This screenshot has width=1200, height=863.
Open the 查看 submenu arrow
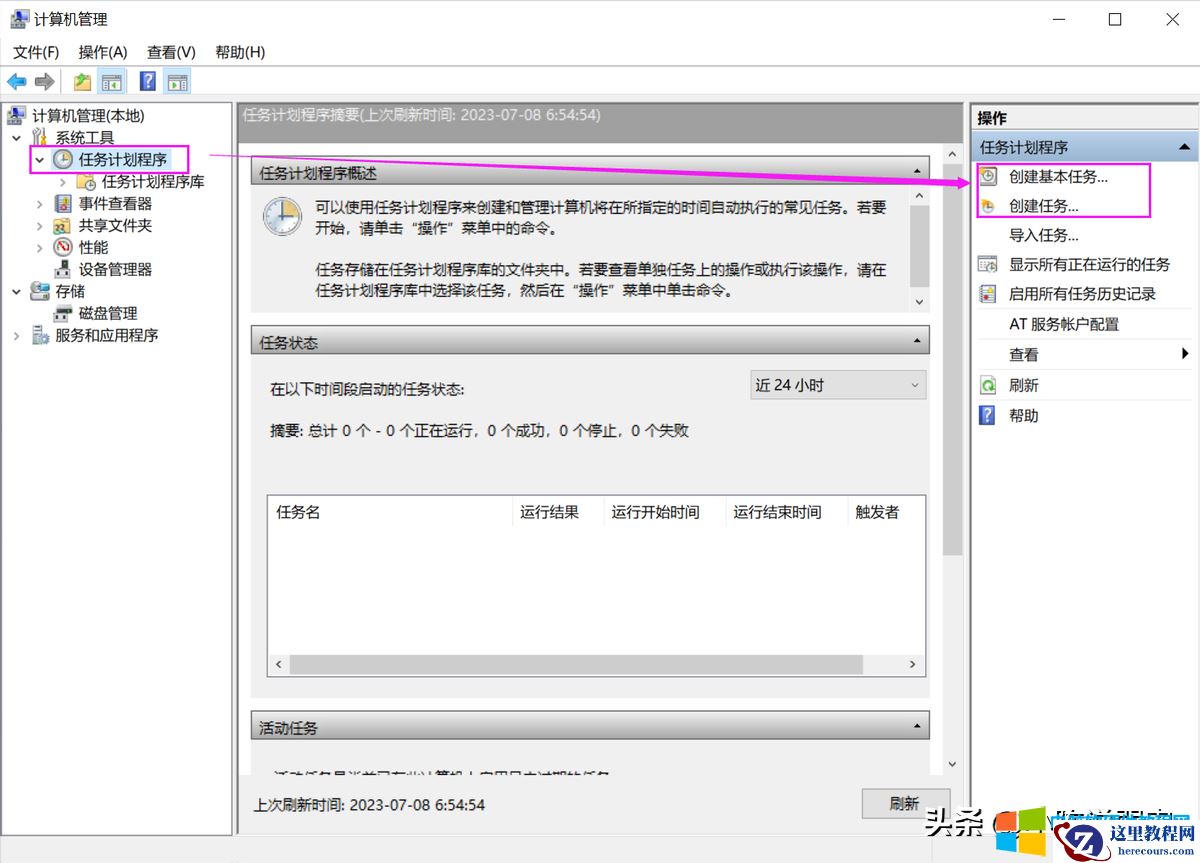1185,354
